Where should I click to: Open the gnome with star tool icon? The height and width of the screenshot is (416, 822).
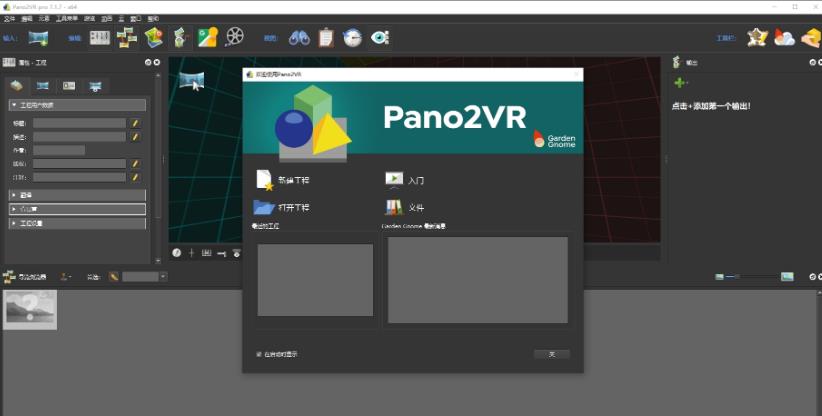coord(758,38)
